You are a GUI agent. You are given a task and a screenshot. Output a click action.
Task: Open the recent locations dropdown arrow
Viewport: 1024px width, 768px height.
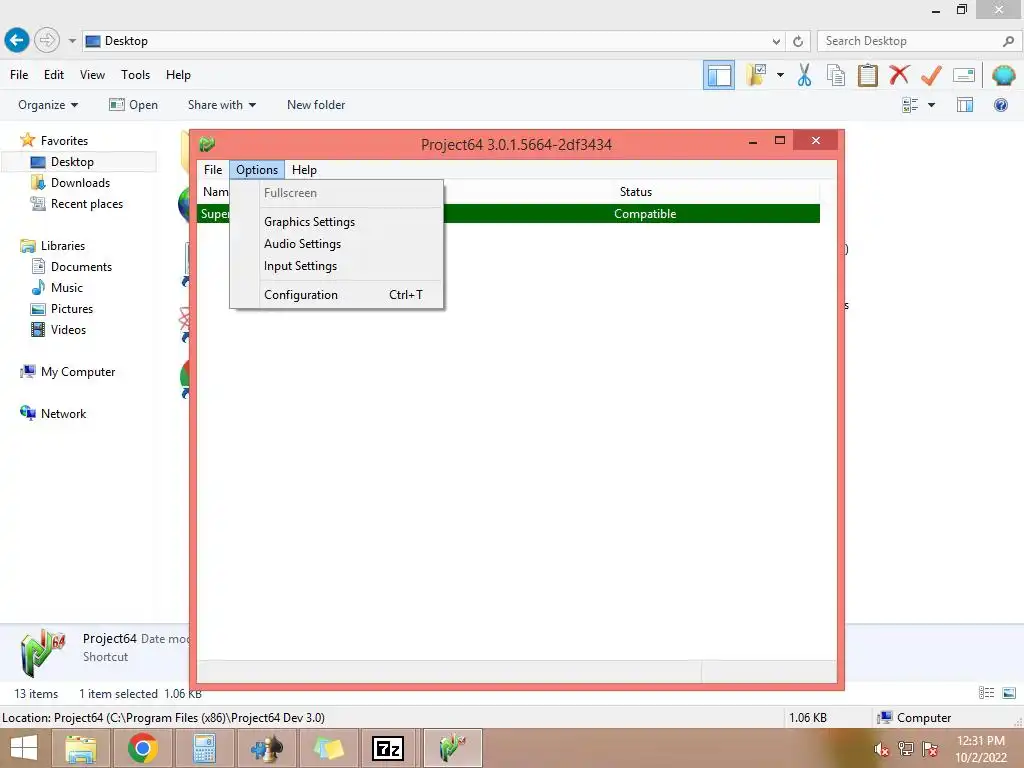click(x=72, y=40)
